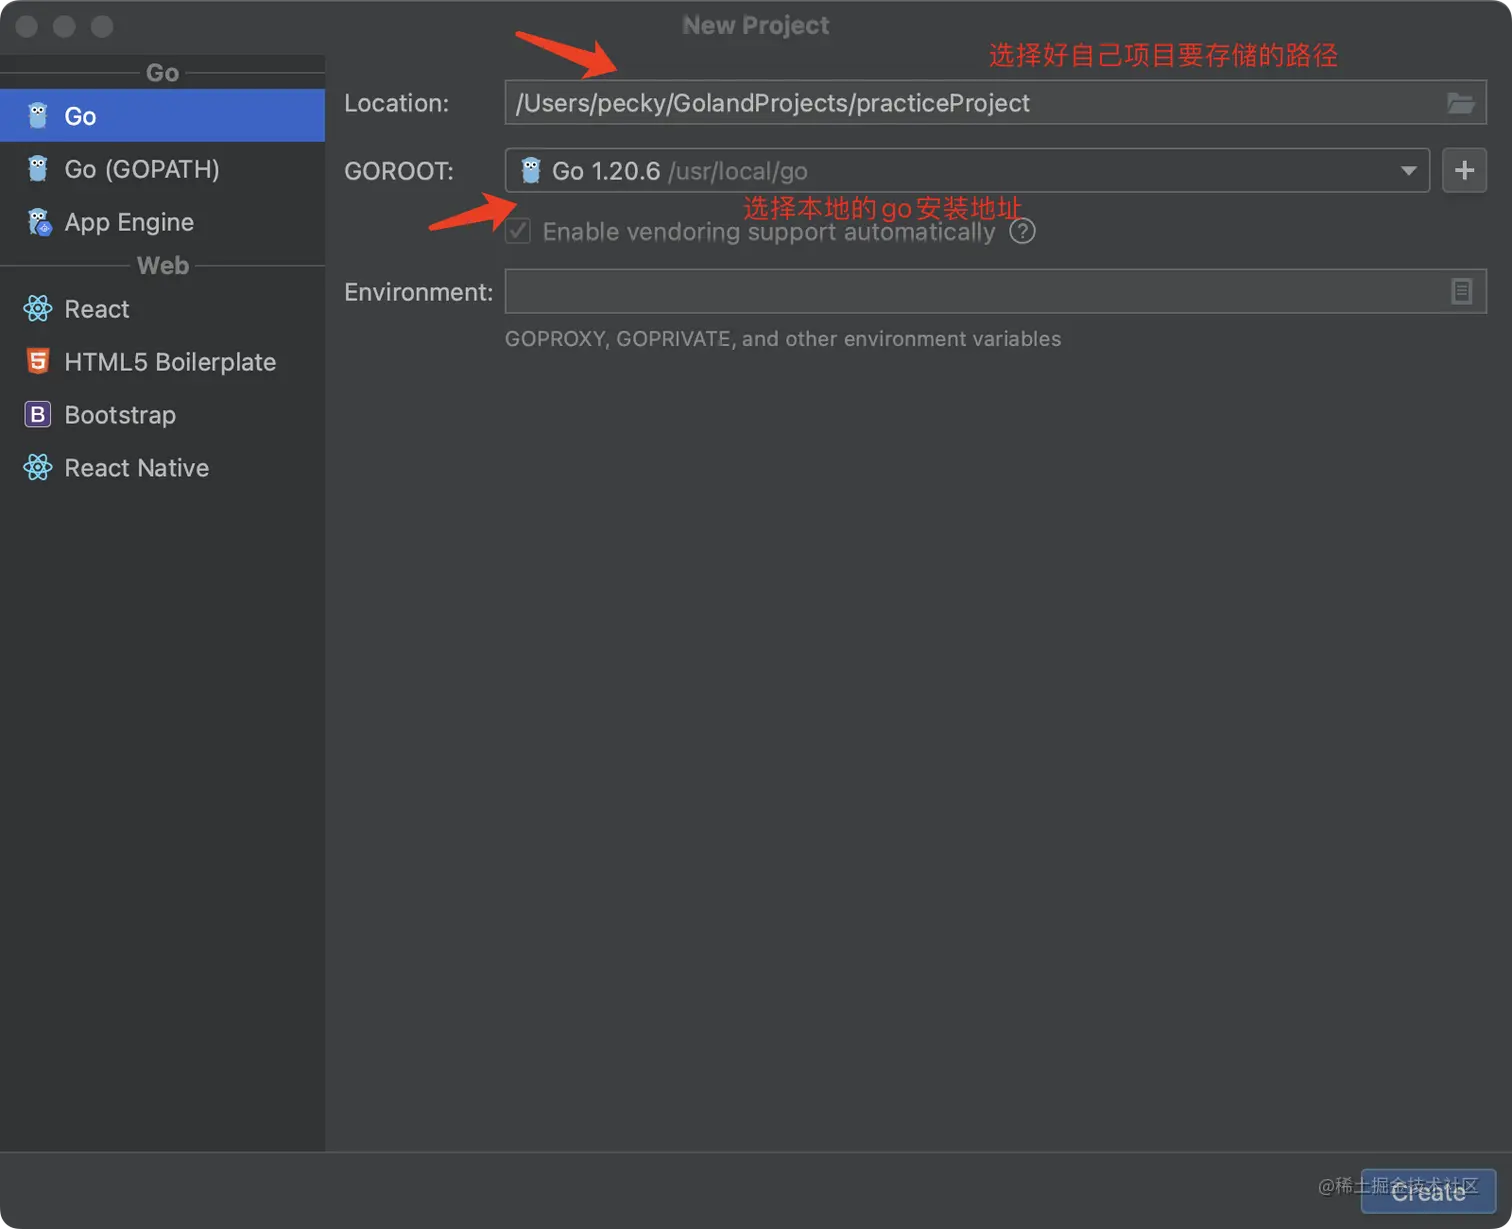Select Bootstrap project template
This screenshot has width=1512, height=1229.
pos(162,415)
